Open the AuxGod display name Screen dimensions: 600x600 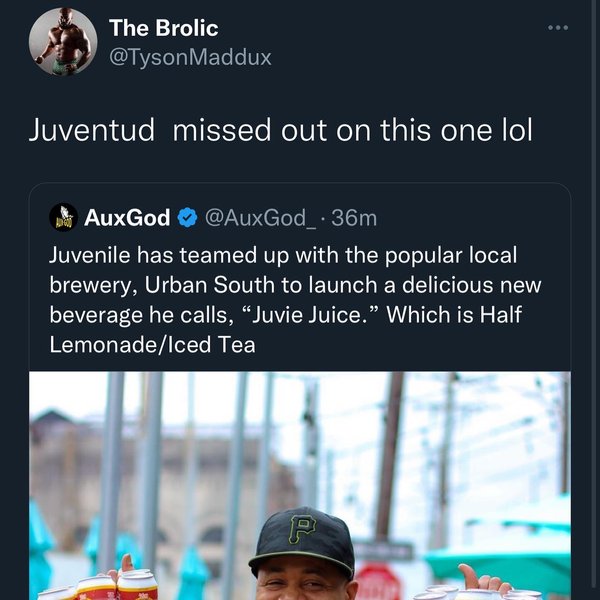coord(127,217)
